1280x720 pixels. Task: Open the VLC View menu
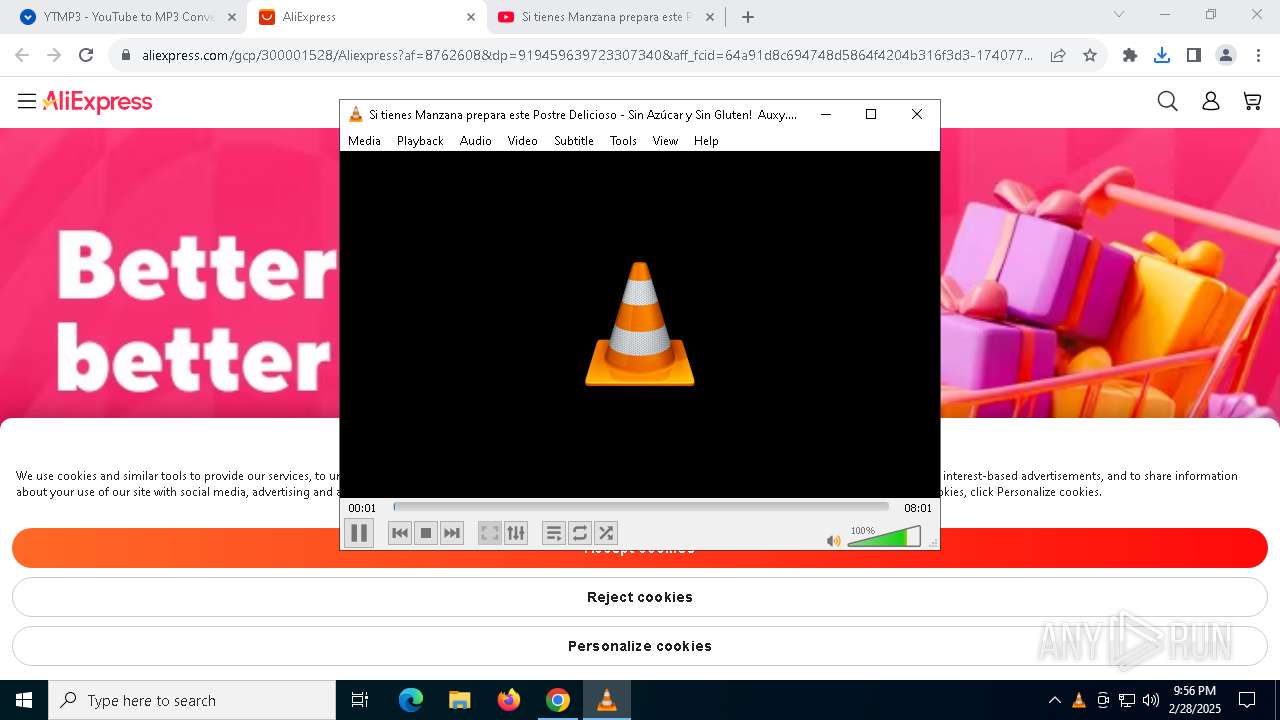(665, 141)
